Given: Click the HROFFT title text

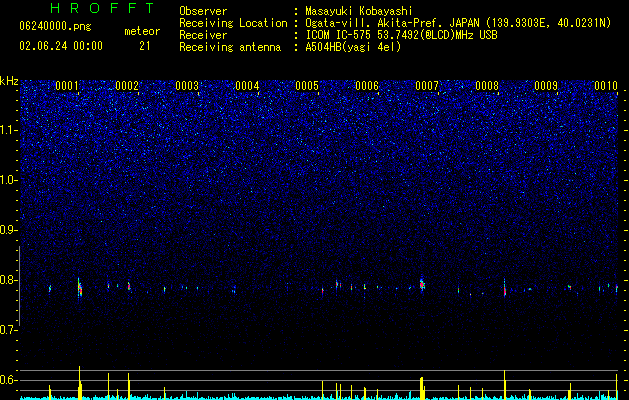Looking at the screenshot, I should pos(102,8).
